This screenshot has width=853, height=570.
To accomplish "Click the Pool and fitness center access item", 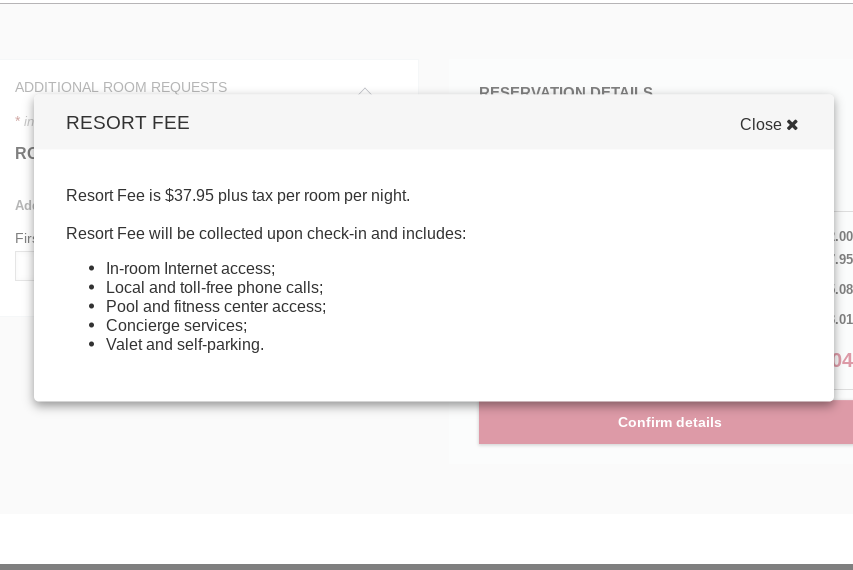I will click(x=216, y=306).
